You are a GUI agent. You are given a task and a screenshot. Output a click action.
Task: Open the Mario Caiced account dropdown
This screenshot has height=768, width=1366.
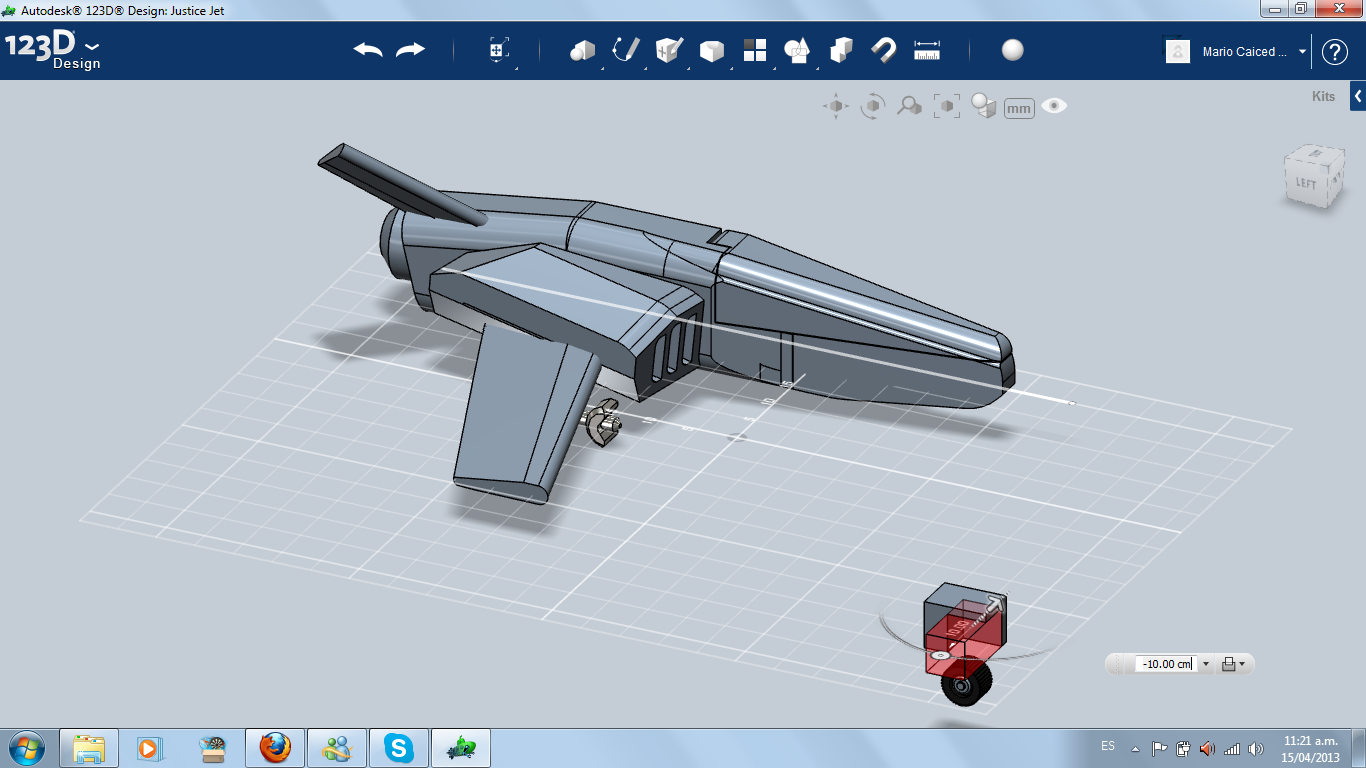coord(1254,52)
